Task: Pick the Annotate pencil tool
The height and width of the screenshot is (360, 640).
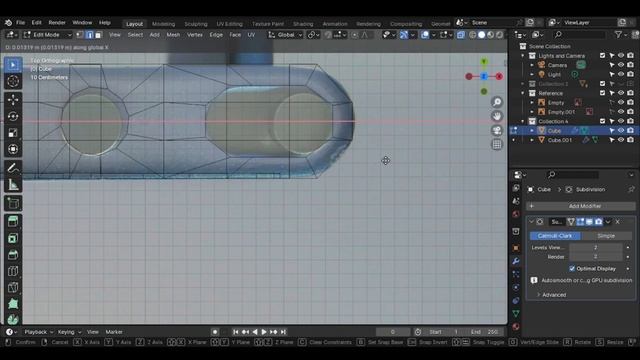Action: coord(13,168)
